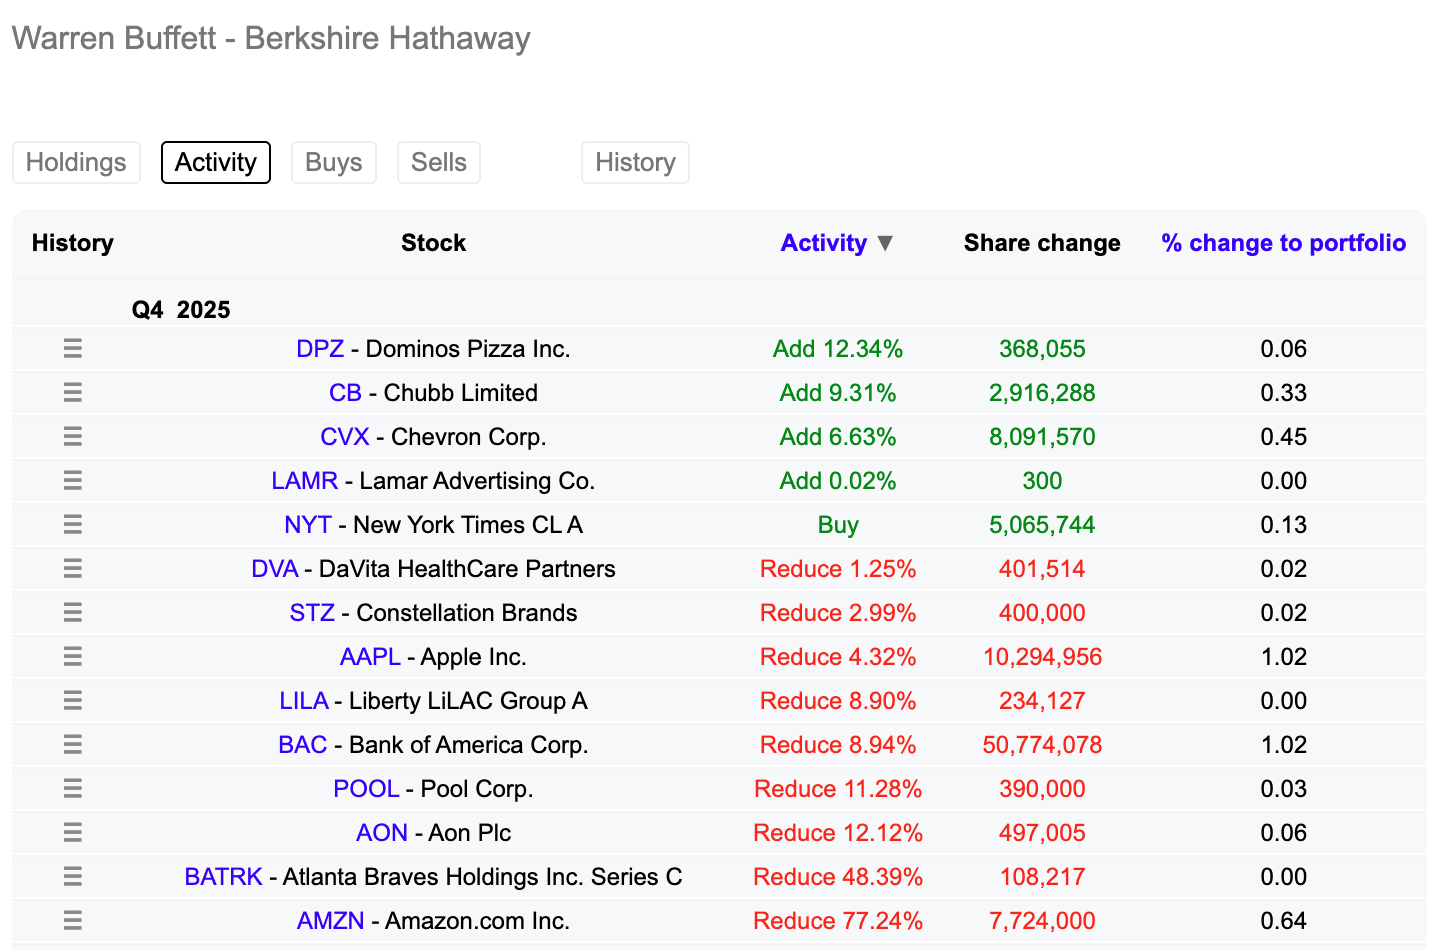Screen dimensions: 1439x950
Task: Open the BATRK Atlanta Braves ticker link
Action: 223,876
